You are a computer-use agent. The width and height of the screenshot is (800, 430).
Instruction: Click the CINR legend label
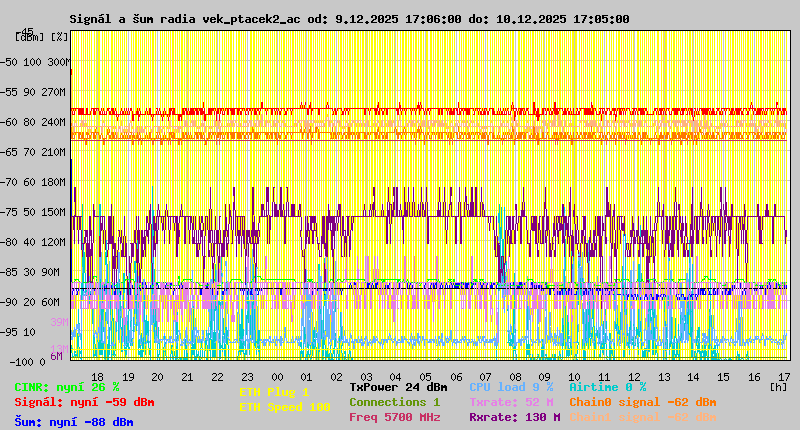(66, 386)
